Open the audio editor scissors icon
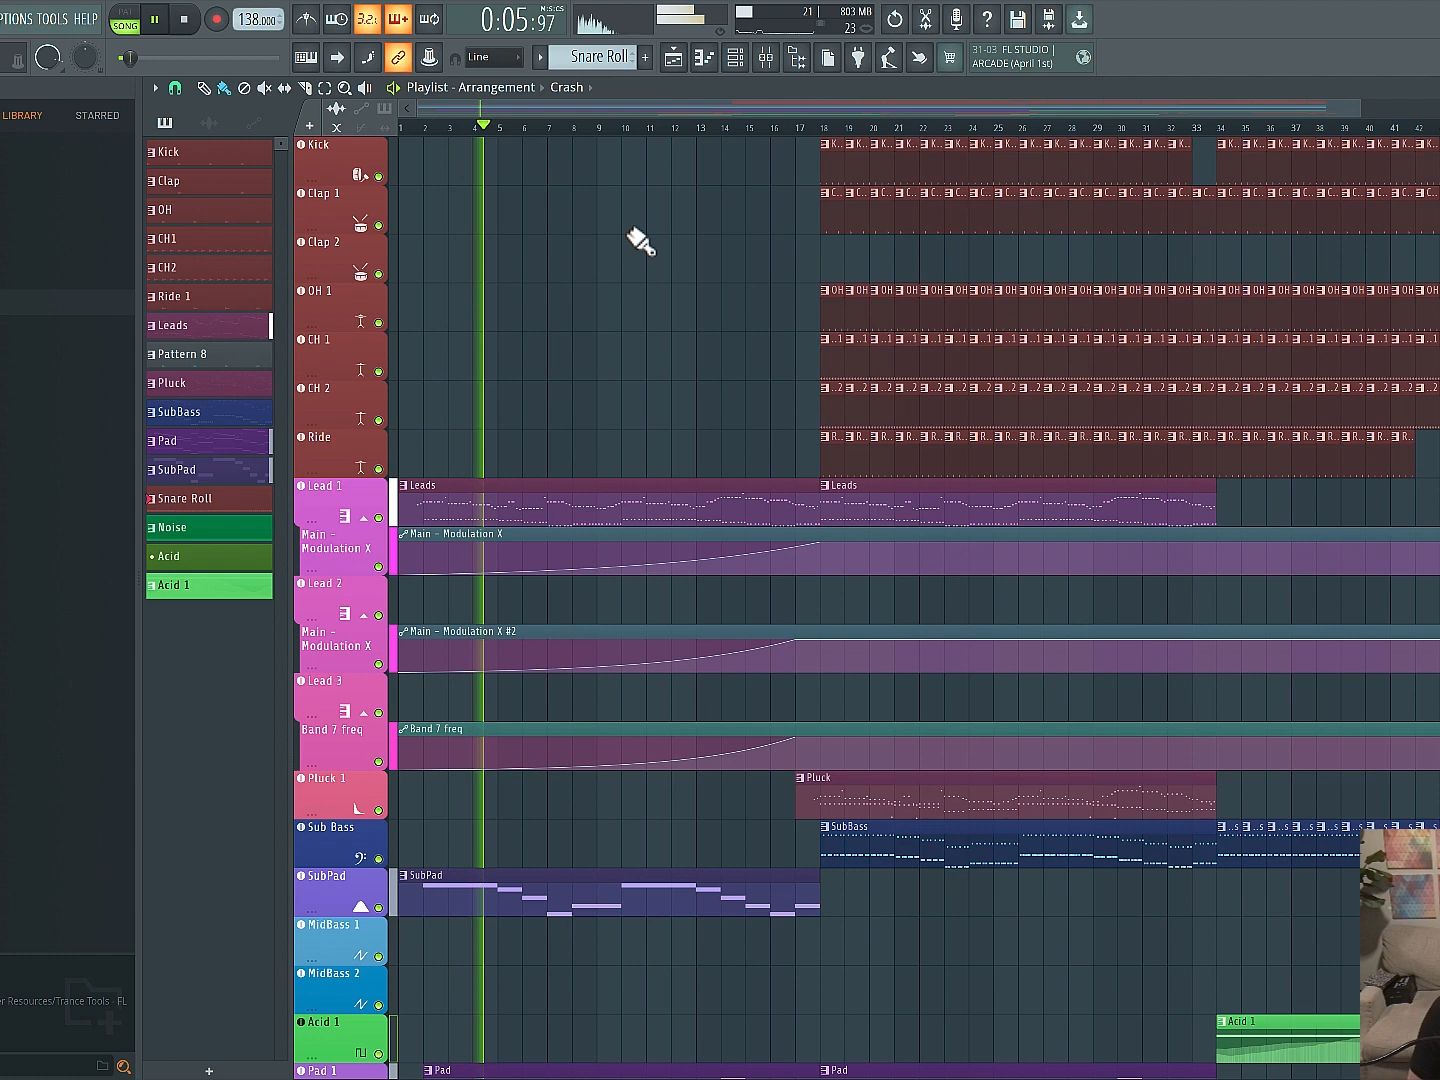The width and height of the screenshot is (1440, 1080). (926, 19)
